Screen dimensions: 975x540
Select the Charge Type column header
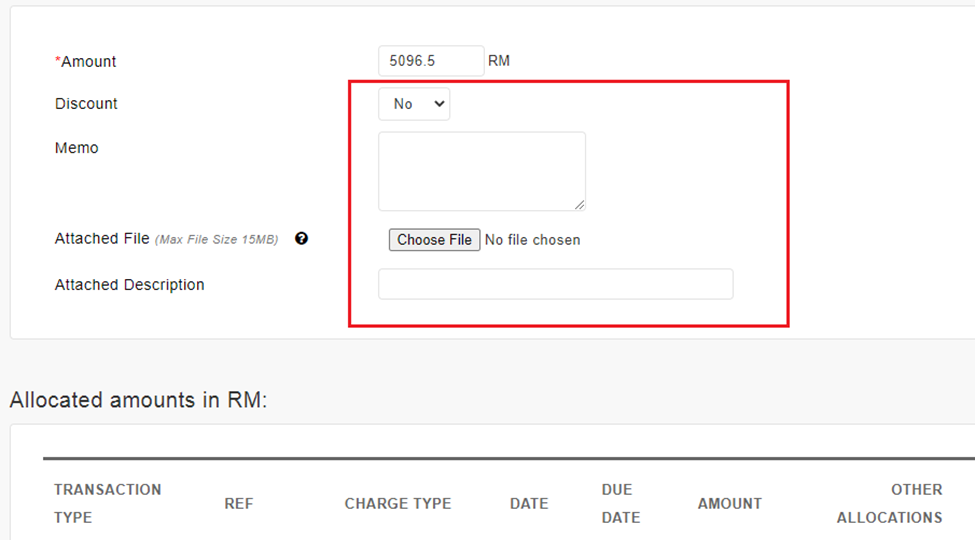coord(398,504)
